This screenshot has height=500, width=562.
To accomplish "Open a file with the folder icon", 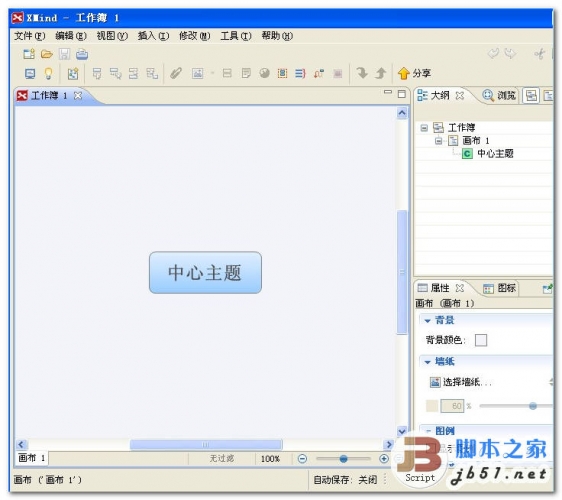I will (x=47, y=54).
